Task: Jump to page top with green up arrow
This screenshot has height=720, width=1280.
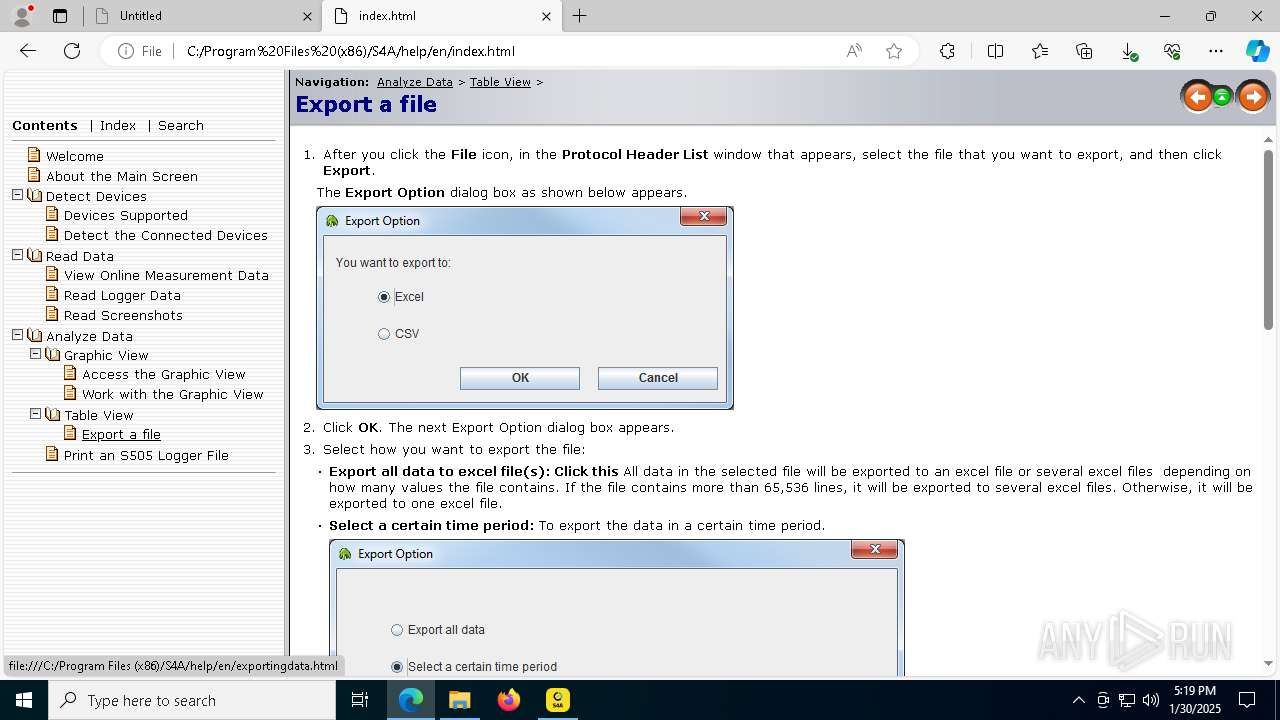Action: point(1222,97)
